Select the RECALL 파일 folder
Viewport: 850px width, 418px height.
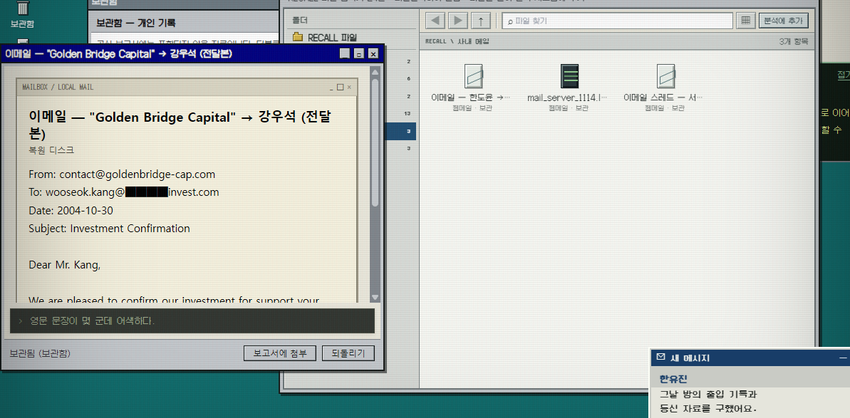351,37
